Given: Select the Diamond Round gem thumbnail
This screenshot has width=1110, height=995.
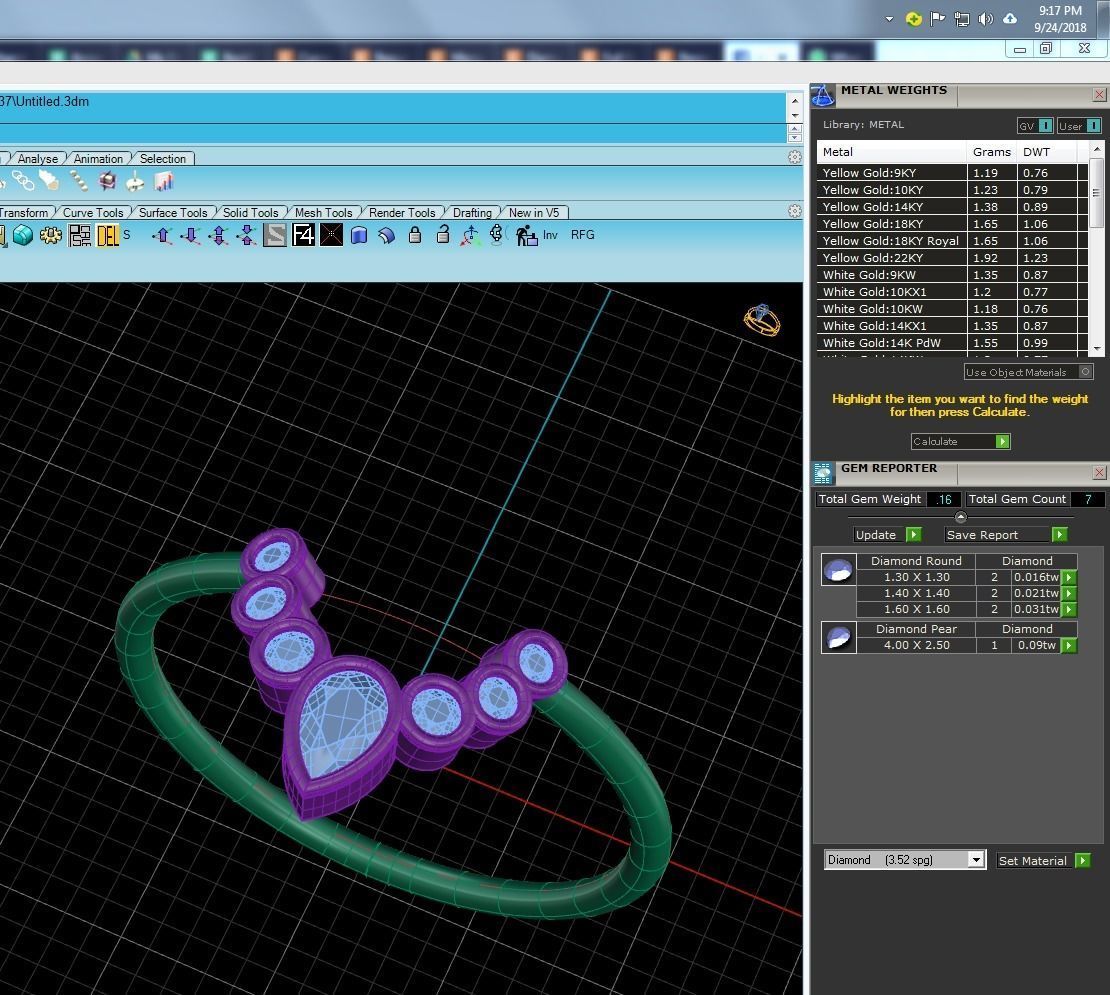Looking at the screenshot, I should coord(838,570).
